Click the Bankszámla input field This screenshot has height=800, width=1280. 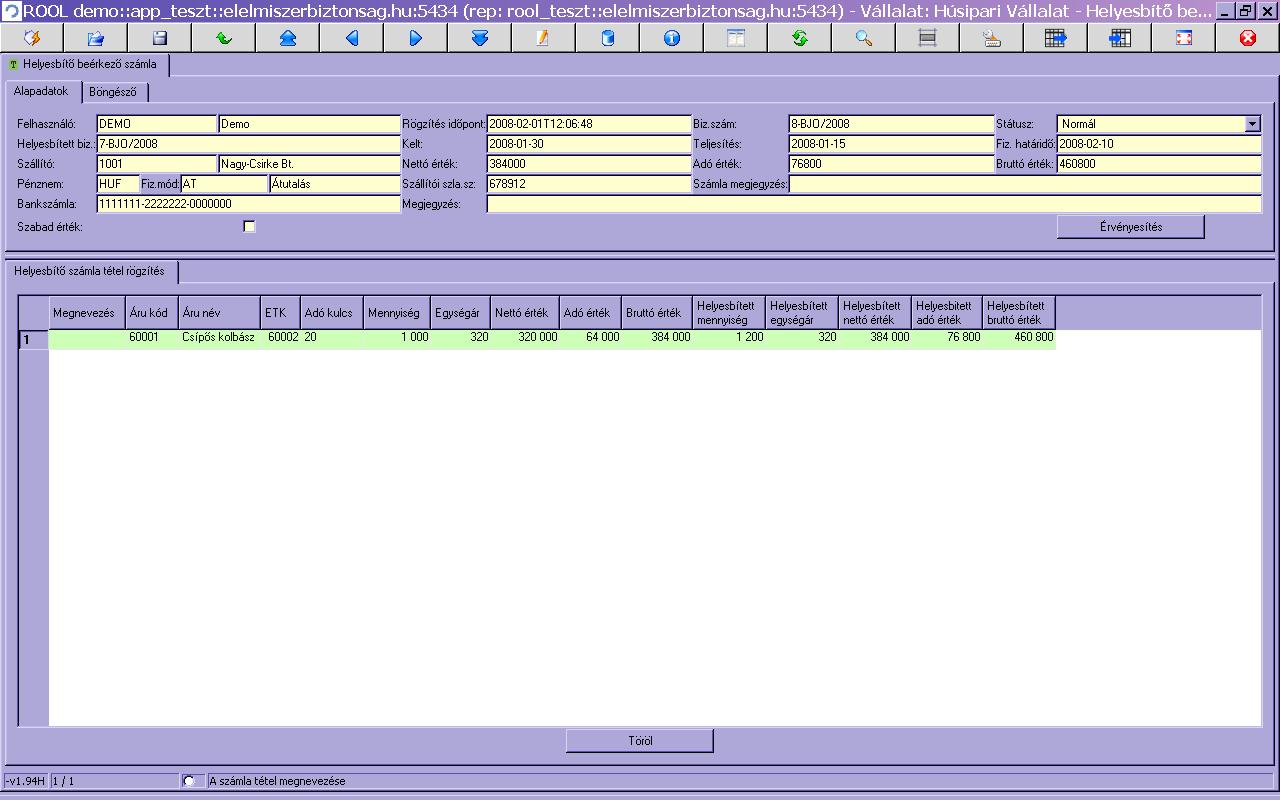pos(248,204)
